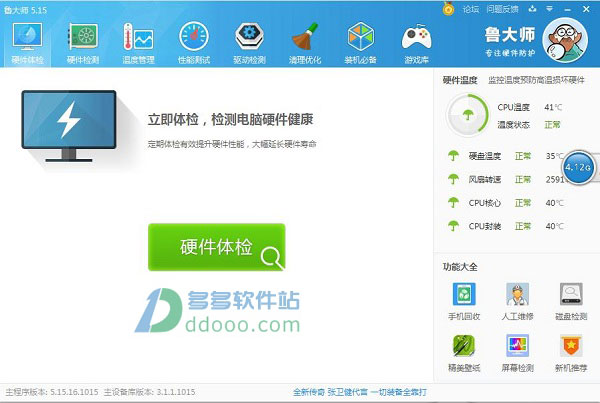Click the medal icon in title bar
The image size is (600, 403).
point(448,9)
